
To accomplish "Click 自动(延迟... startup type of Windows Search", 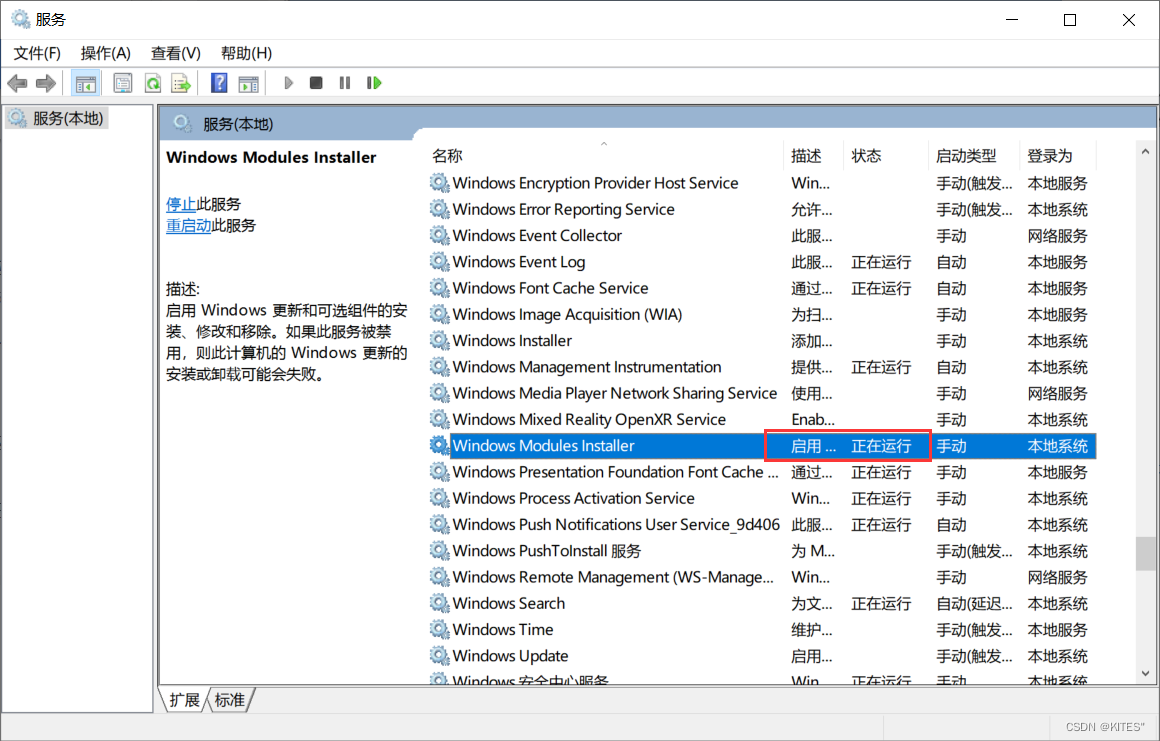I will click(974, 603).
